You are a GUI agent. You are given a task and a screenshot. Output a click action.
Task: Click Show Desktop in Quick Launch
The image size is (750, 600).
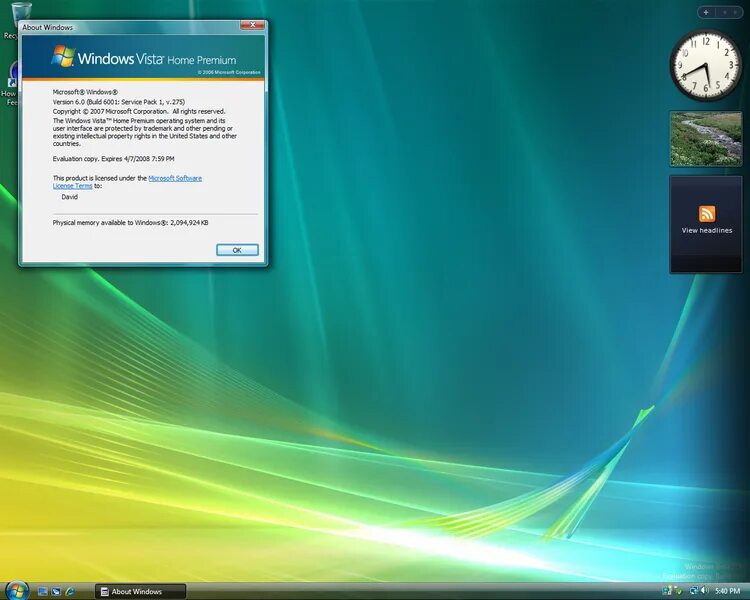point(43,591)
